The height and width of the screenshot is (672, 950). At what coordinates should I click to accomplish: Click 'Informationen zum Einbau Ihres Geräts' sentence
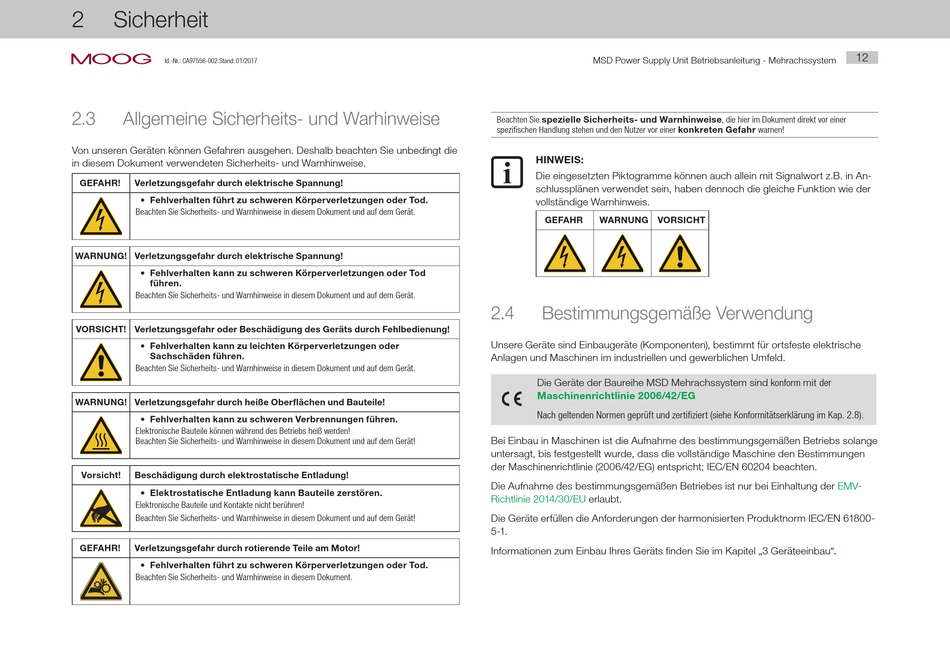coord(663,551)
